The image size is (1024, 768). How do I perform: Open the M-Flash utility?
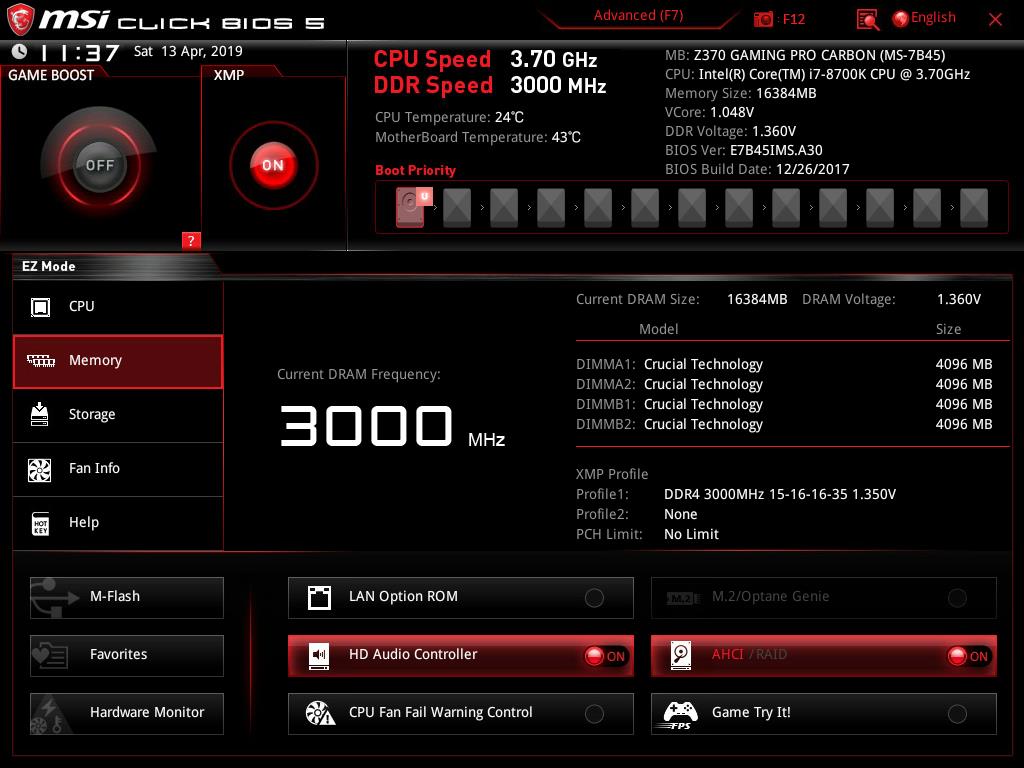coord(127,597)
